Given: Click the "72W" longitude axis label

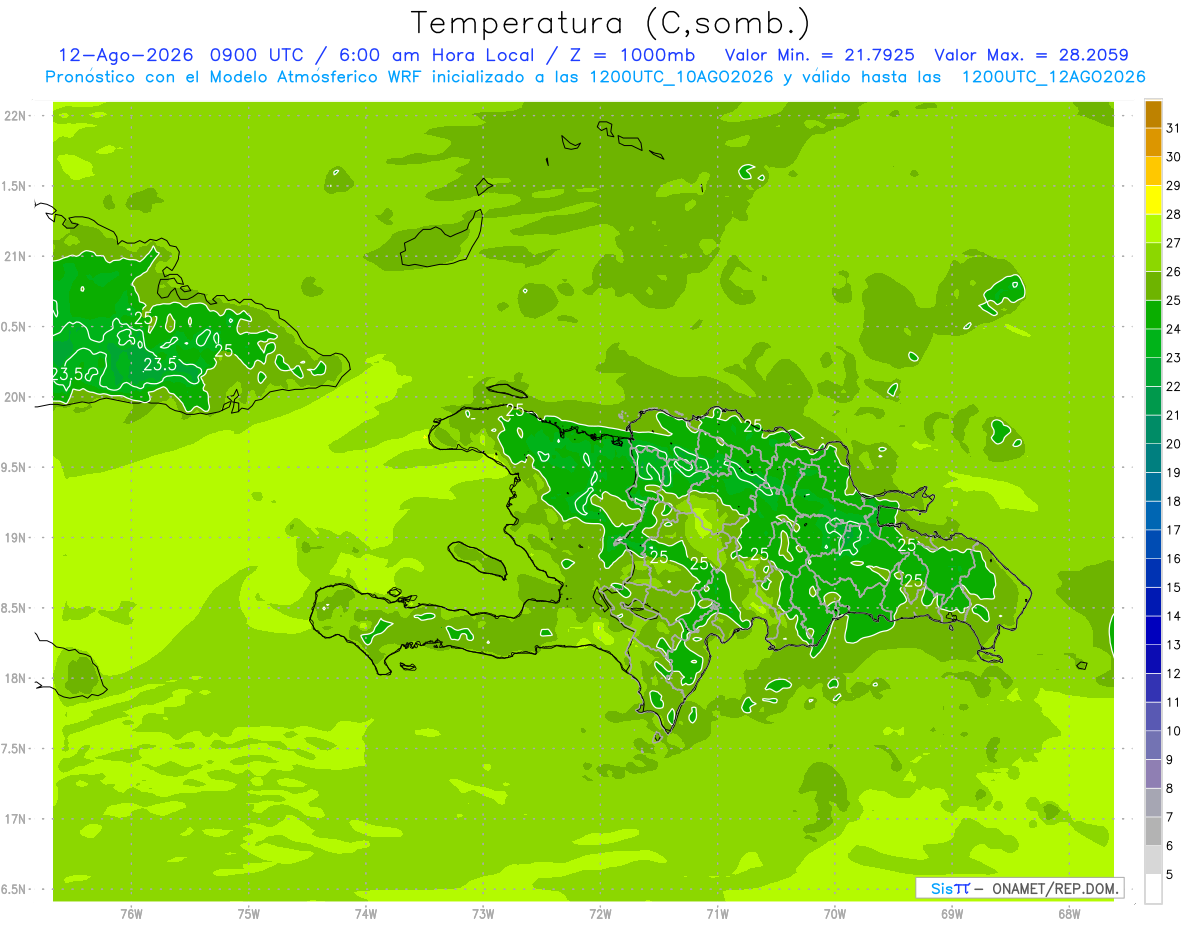Looking at the screenshot, I should (600, 914).
